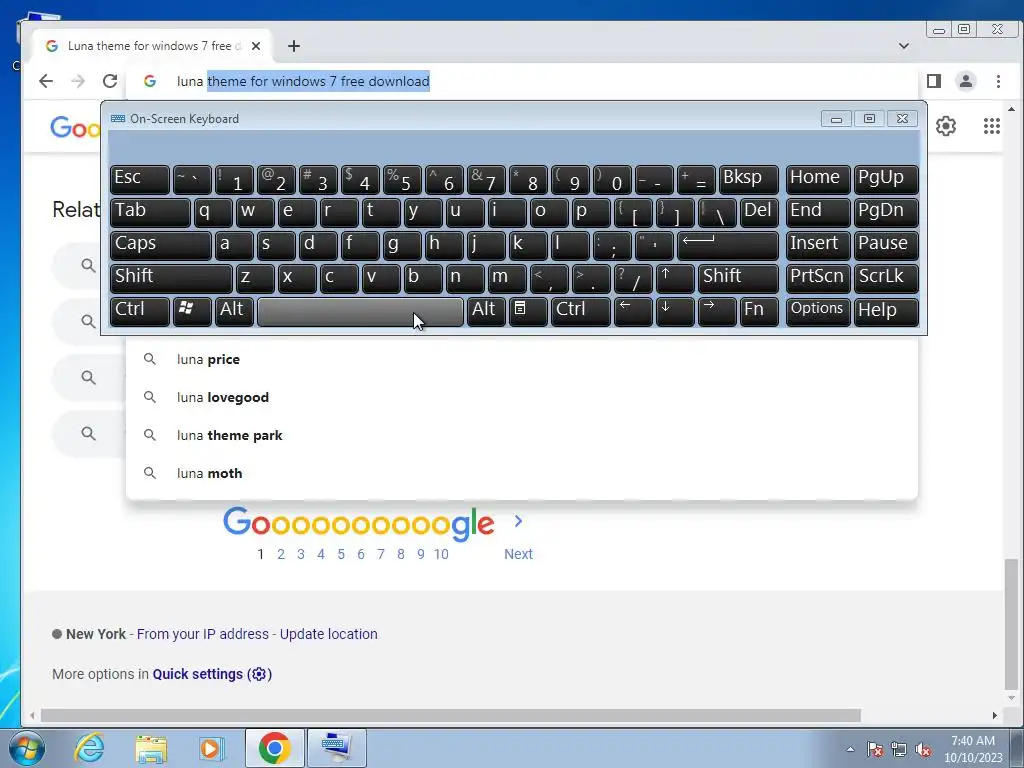This screenshot has width=1024, height=768.
Task: Toggle Caps lock on On-Screen Keyboard
Action: pyautogui.click(x=161, y=245)
